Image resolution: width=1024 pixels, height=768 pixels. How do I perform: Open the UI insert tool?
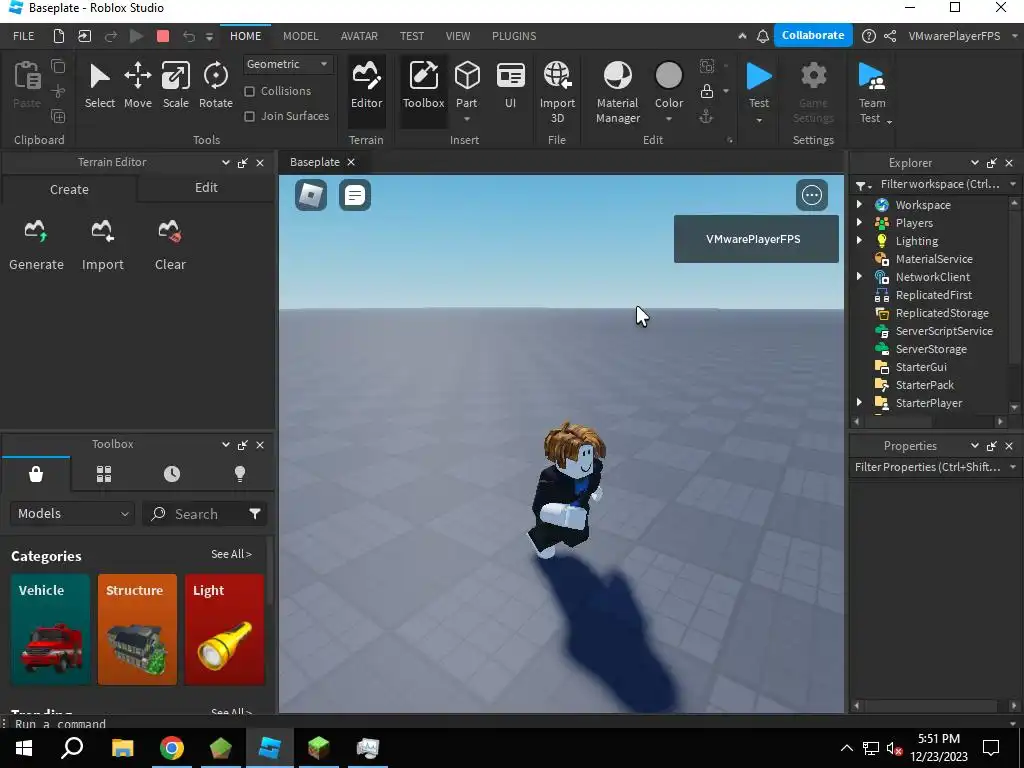click(x=511, y=85)
